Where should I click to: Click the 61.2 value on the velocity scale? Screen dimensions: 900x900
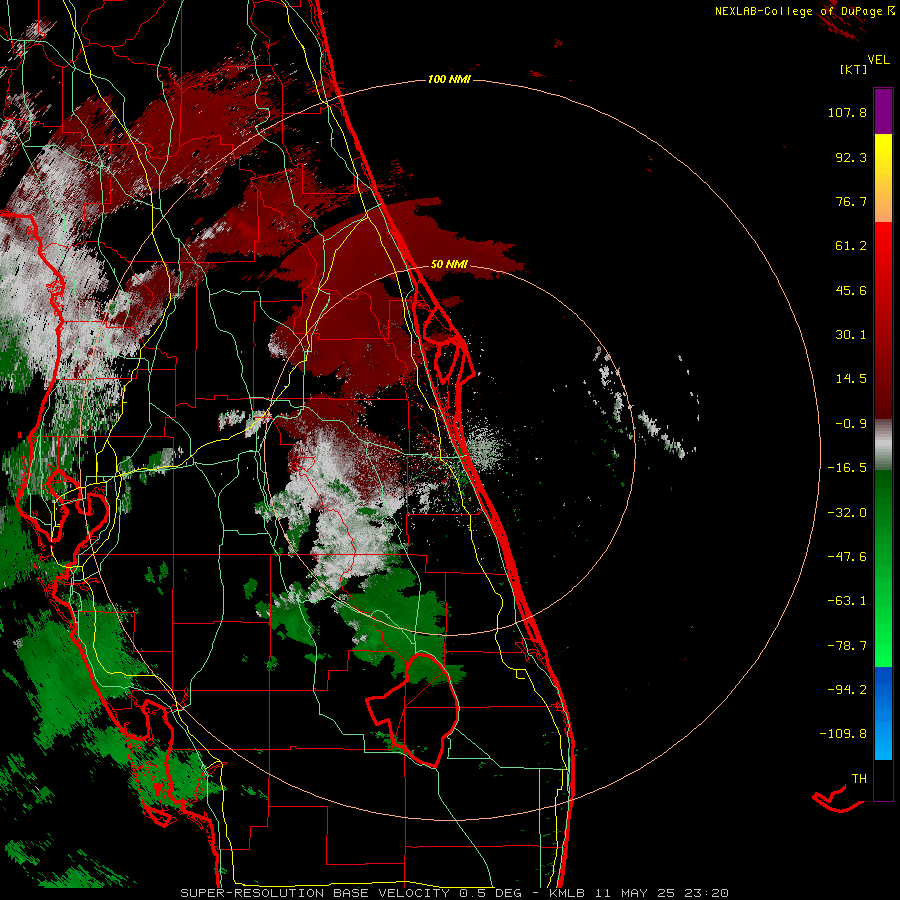point(851,246)
